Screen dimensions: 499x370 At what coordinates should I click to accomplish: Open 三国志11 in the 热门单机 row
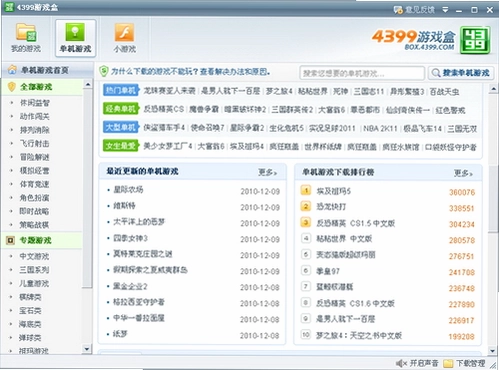[x=369, y=91]
